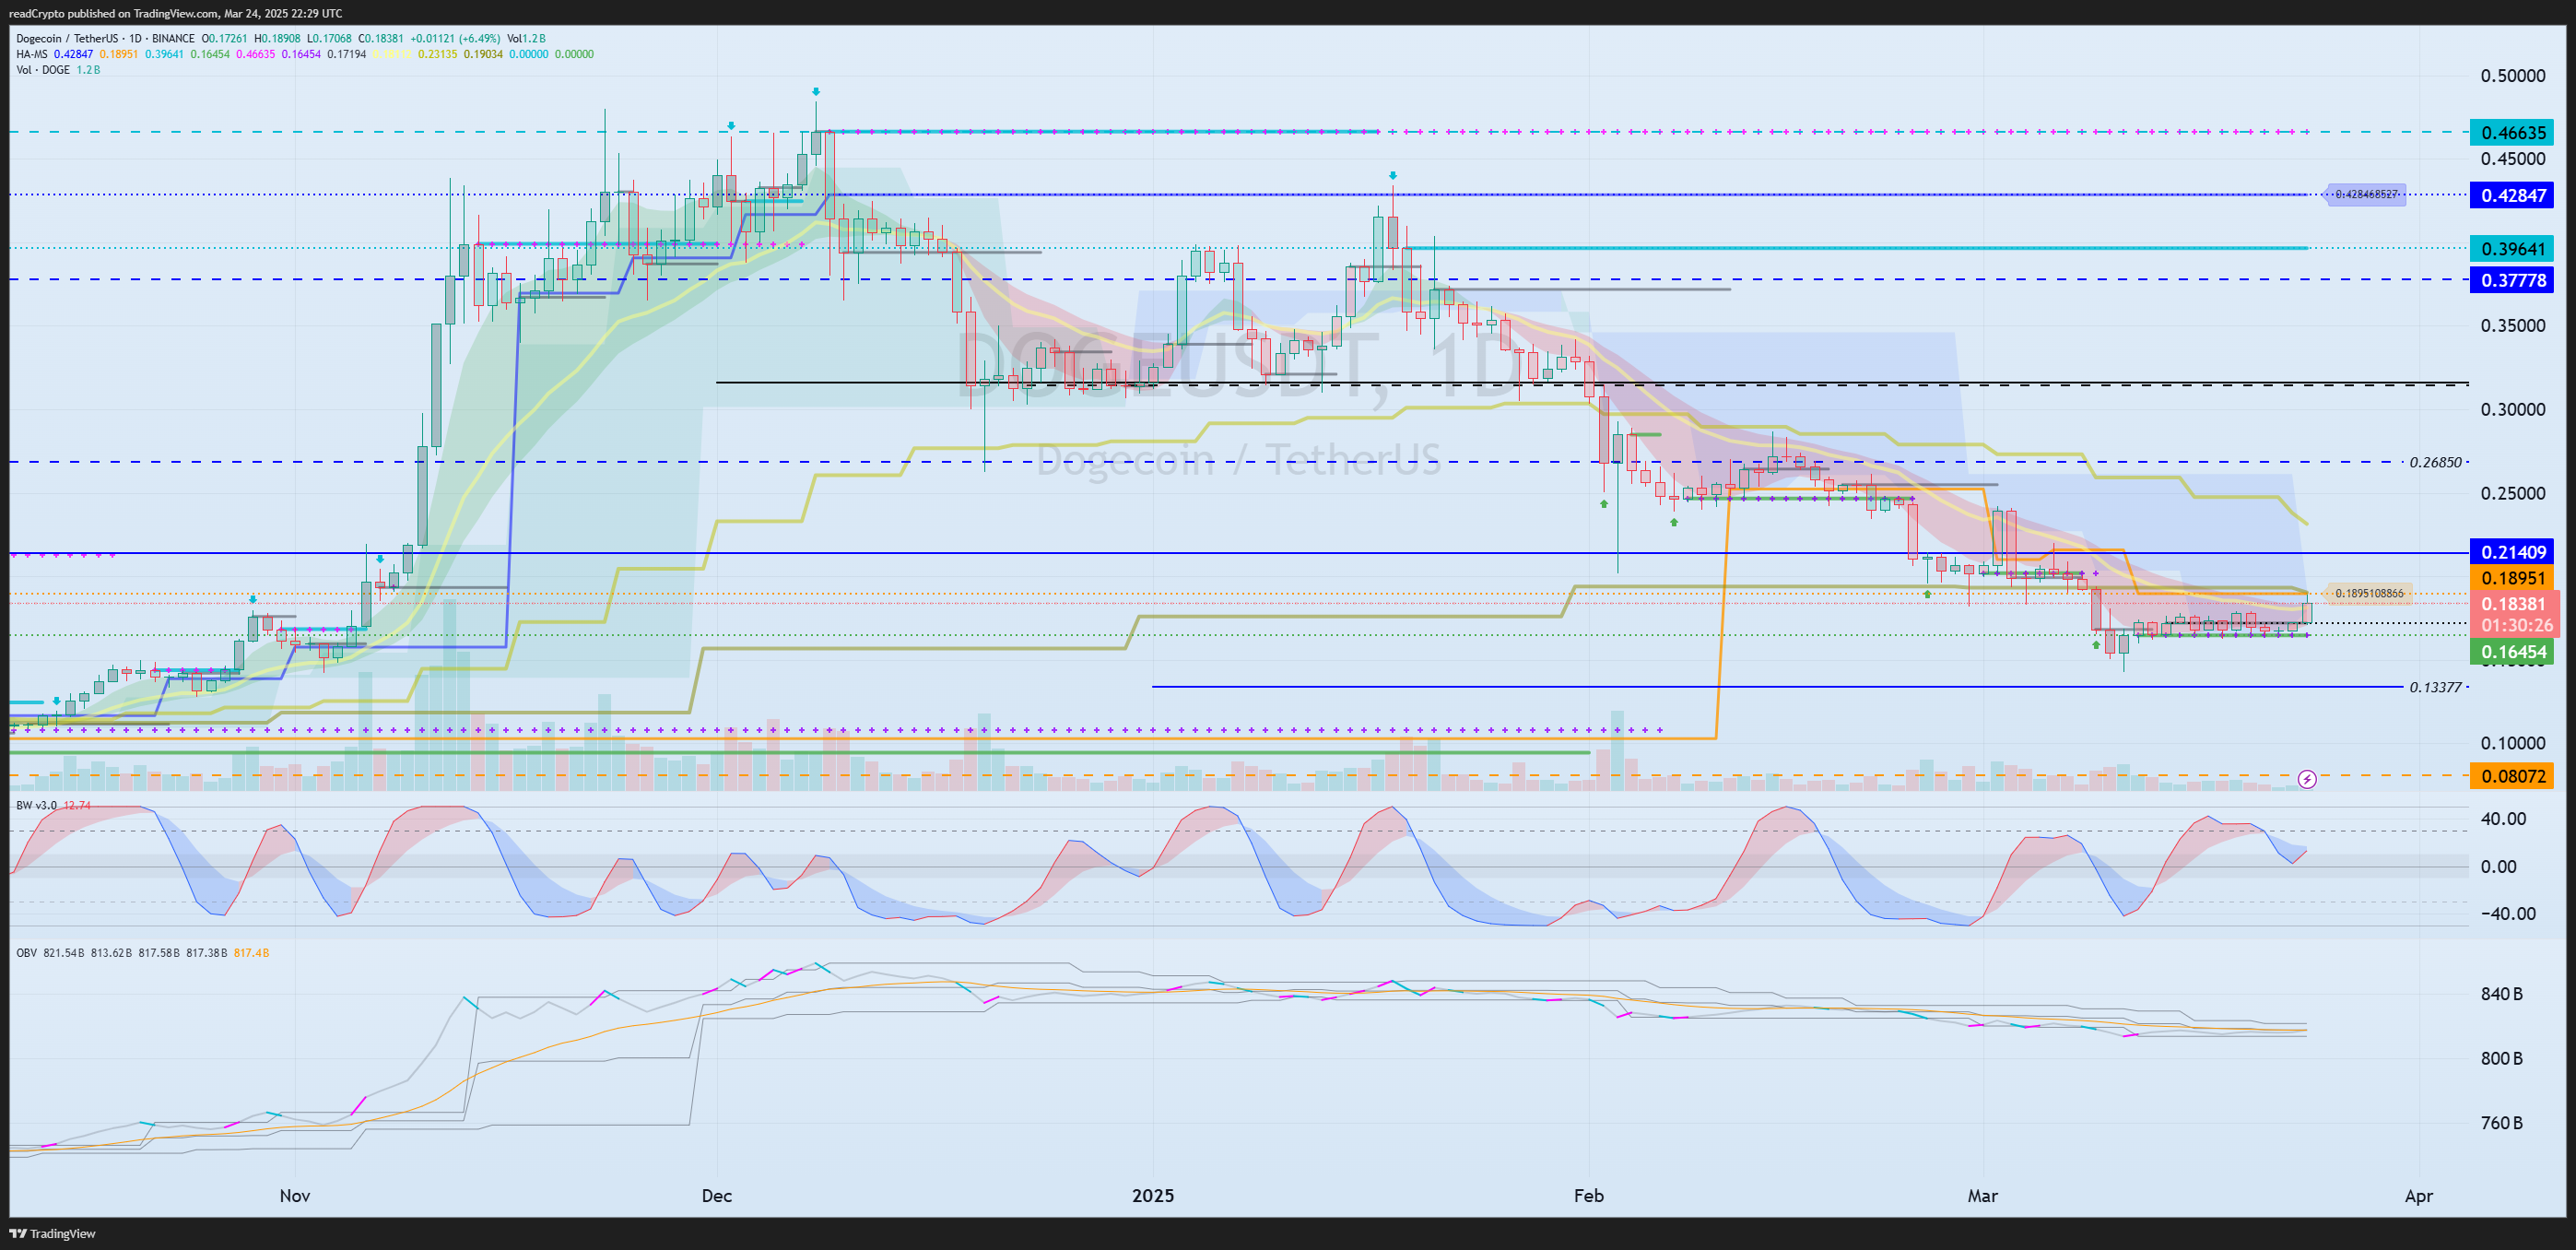
Task: Click the 12.74 value beside BW v3.0
Action: (77, 805)
